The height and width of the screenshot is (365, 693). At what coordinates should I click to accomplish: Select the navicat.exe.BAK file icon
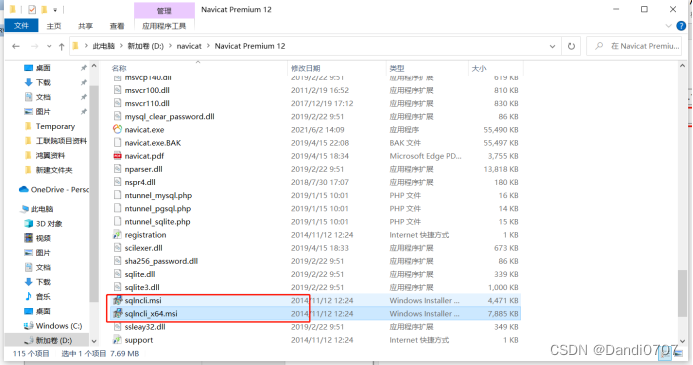pos(117,142)
